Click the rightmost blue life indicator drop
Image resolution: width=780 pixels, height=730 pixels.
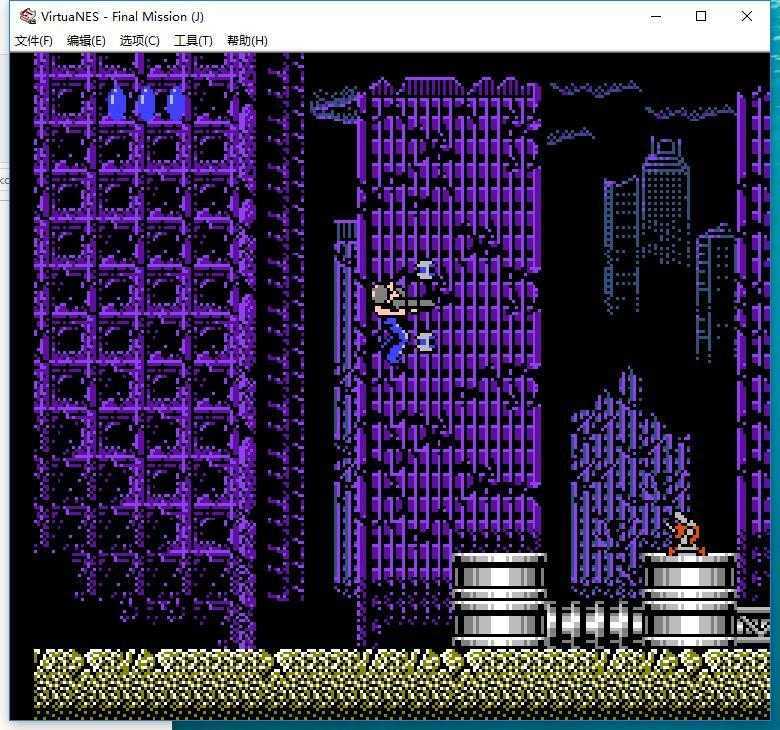tap(176, 103)
